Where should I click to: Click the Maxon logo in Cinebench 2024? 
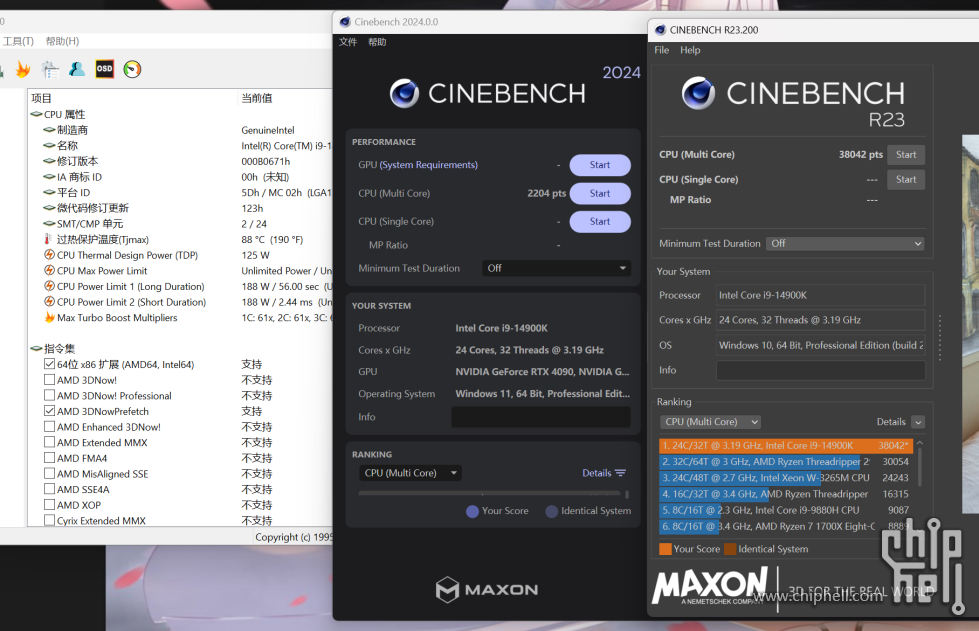click(x=487, y=590)
